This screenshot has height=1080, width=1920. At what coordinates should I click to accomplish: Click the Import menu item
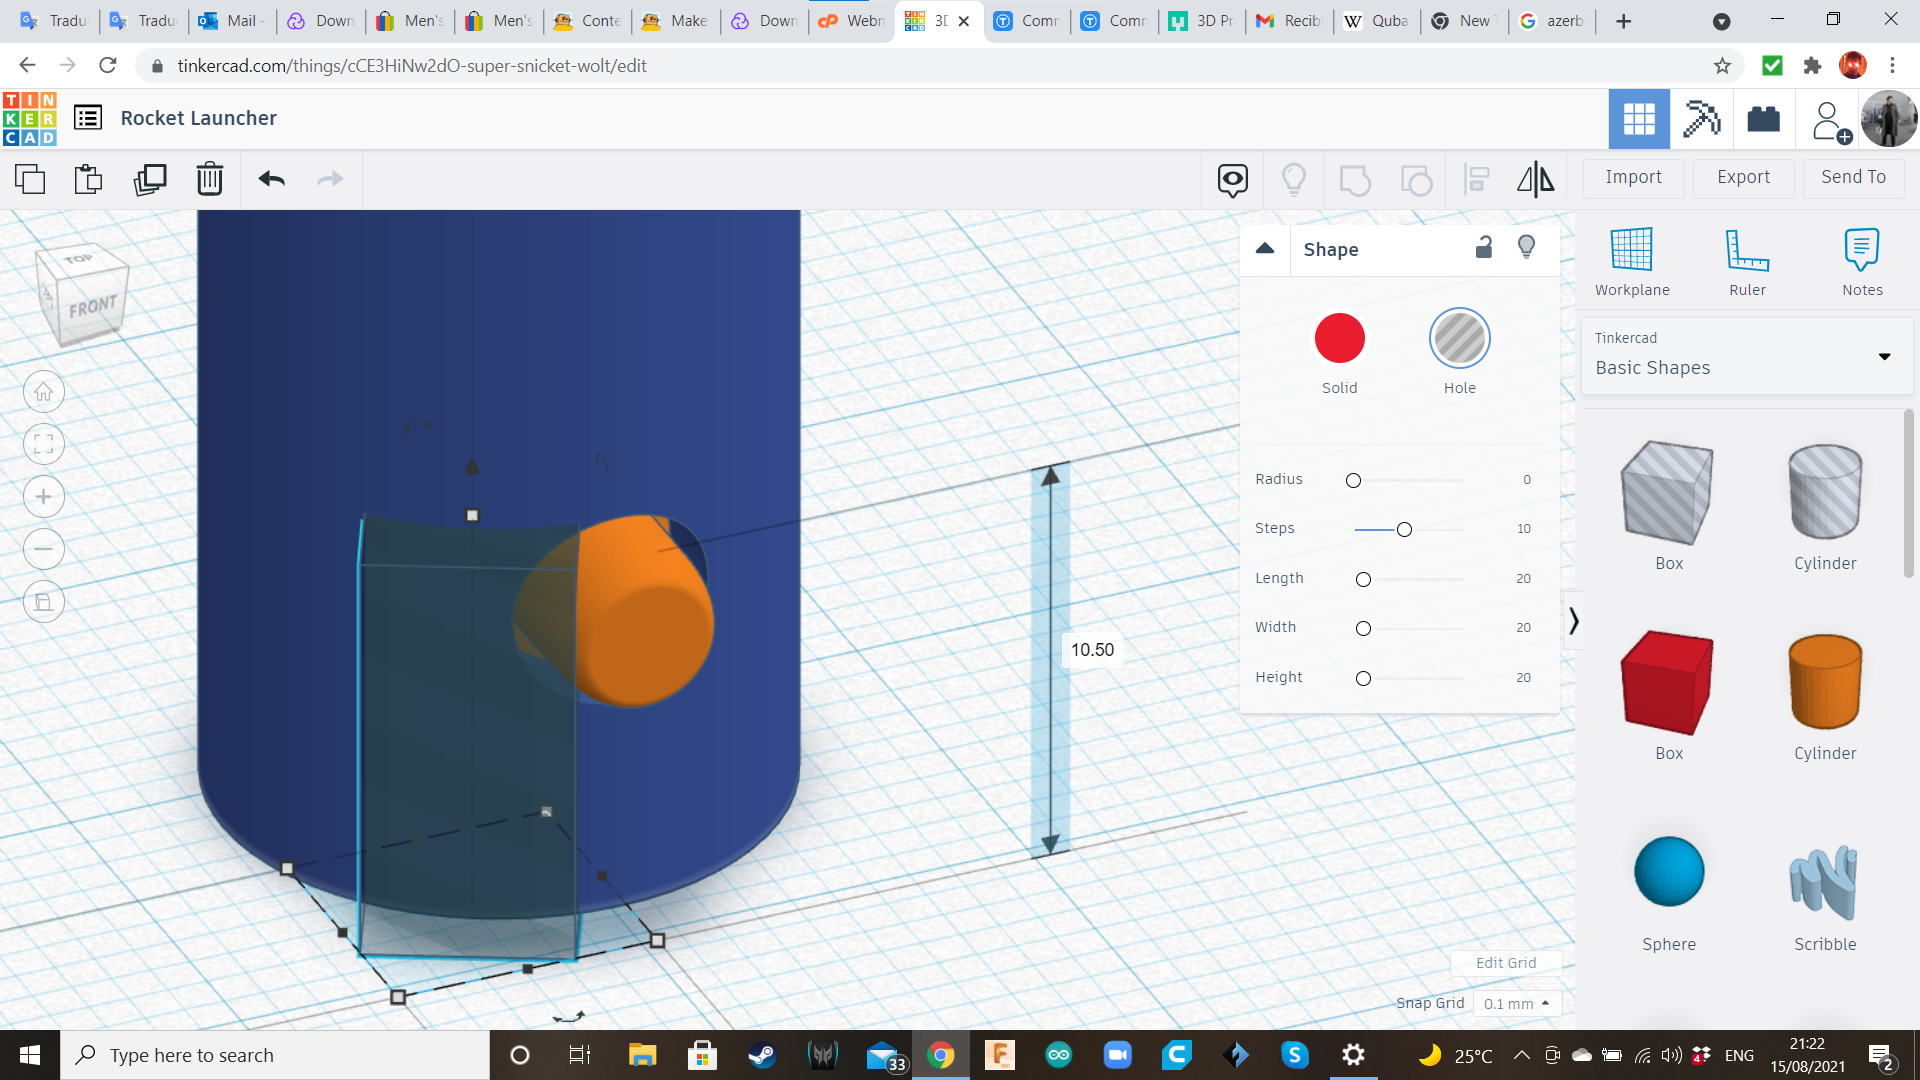tap(1633, 177)
